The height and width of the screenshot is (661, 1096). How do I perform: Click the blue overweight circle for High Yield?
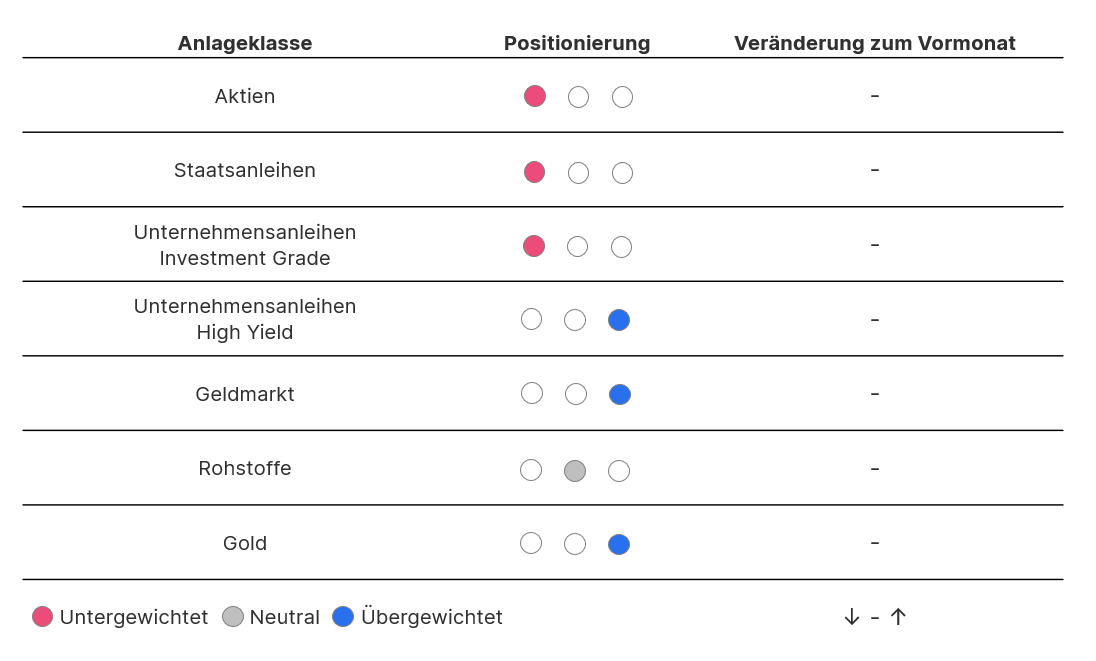click(x=619, y=320)
